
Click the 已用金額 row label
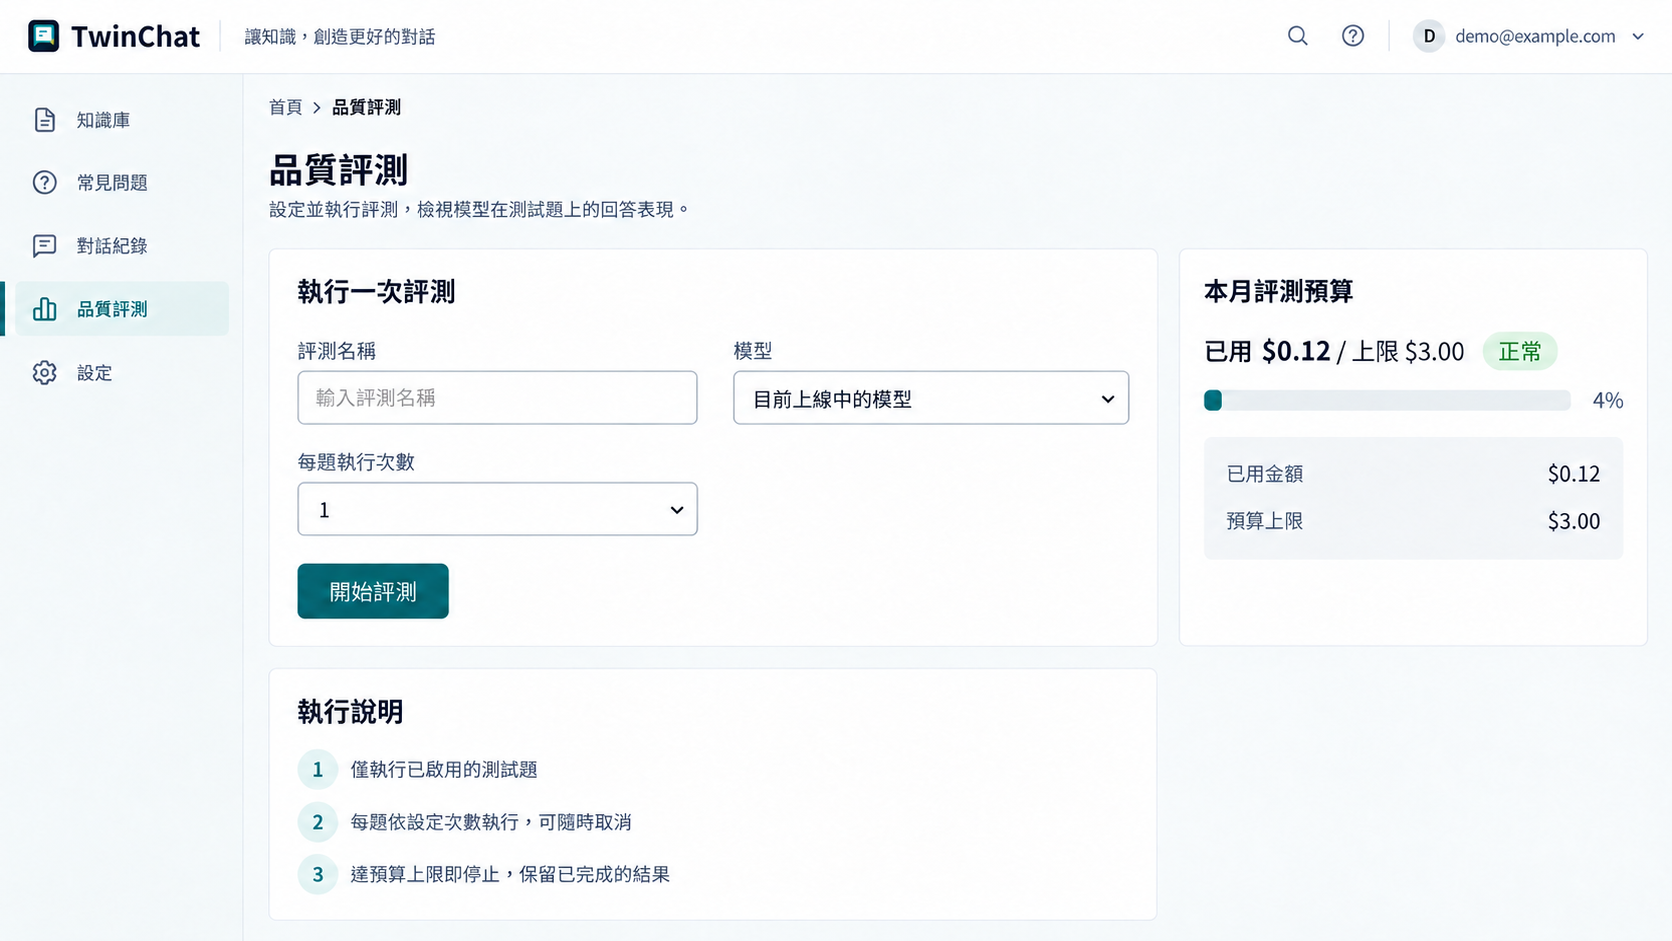tap(1265, 474)
